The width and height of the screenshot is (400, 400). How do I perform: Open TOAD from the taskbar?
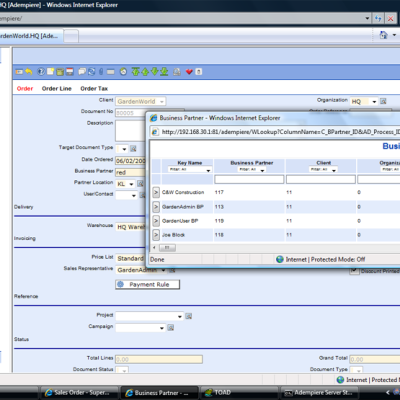[x=239, y=393]
